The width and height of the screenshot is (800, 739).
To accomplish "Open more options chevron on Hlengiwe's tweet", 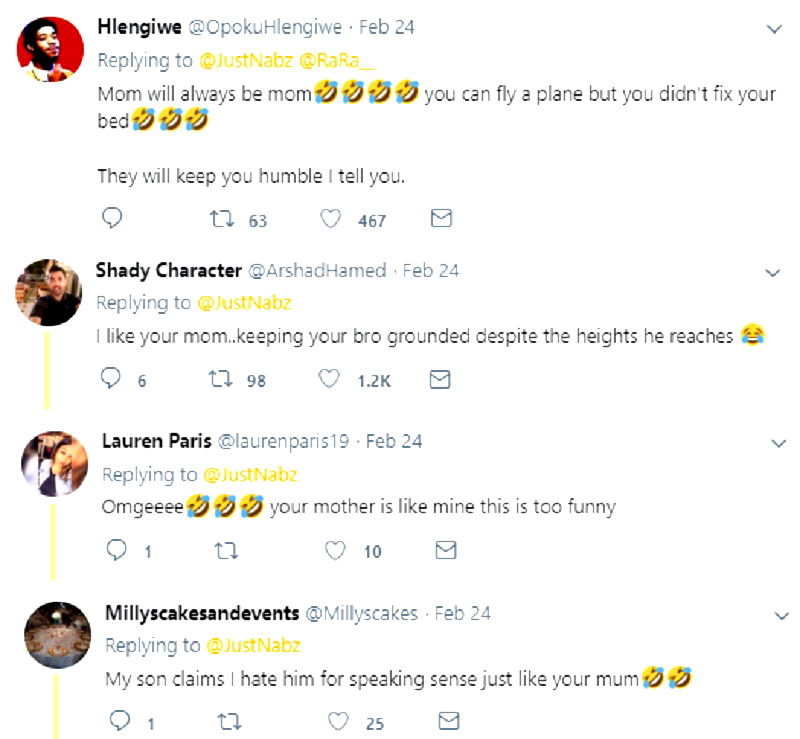I will point(773,29).
